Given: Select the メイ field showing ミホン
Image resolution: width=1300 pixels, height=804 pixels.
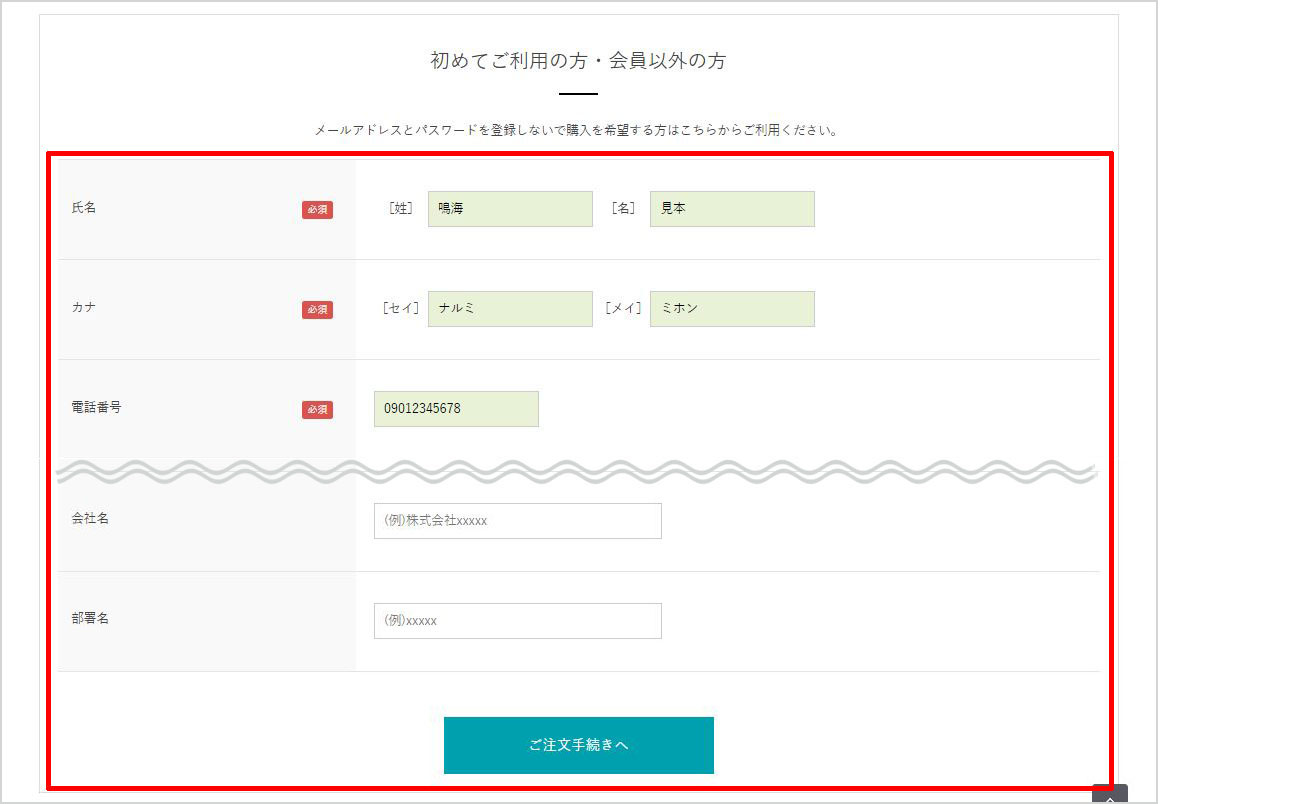Looking at the screenshot, I should coord(732,309).
